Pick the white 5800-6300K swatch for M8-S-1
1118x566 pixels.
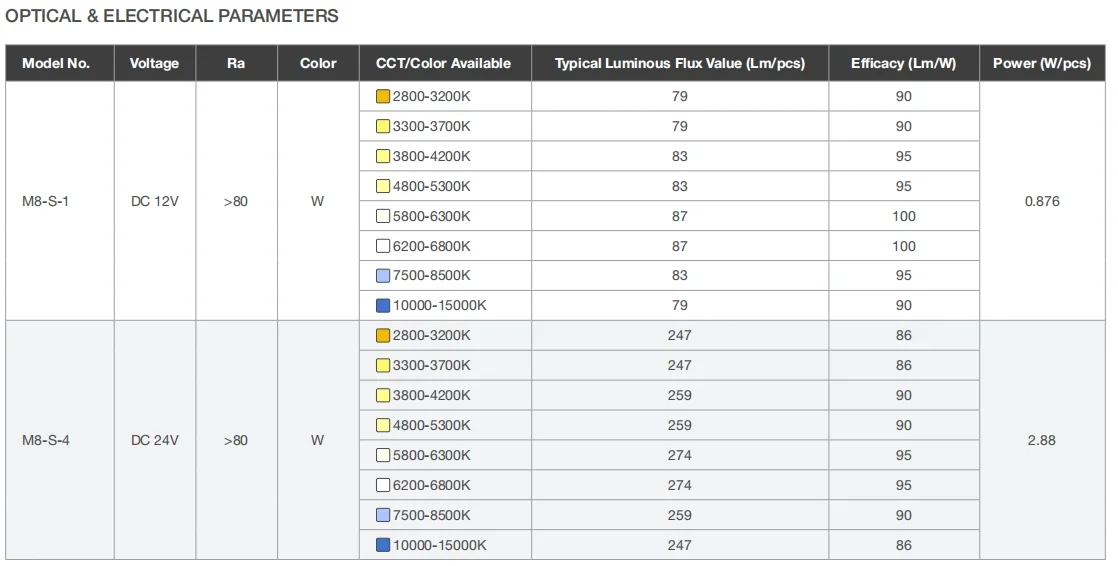382,216
